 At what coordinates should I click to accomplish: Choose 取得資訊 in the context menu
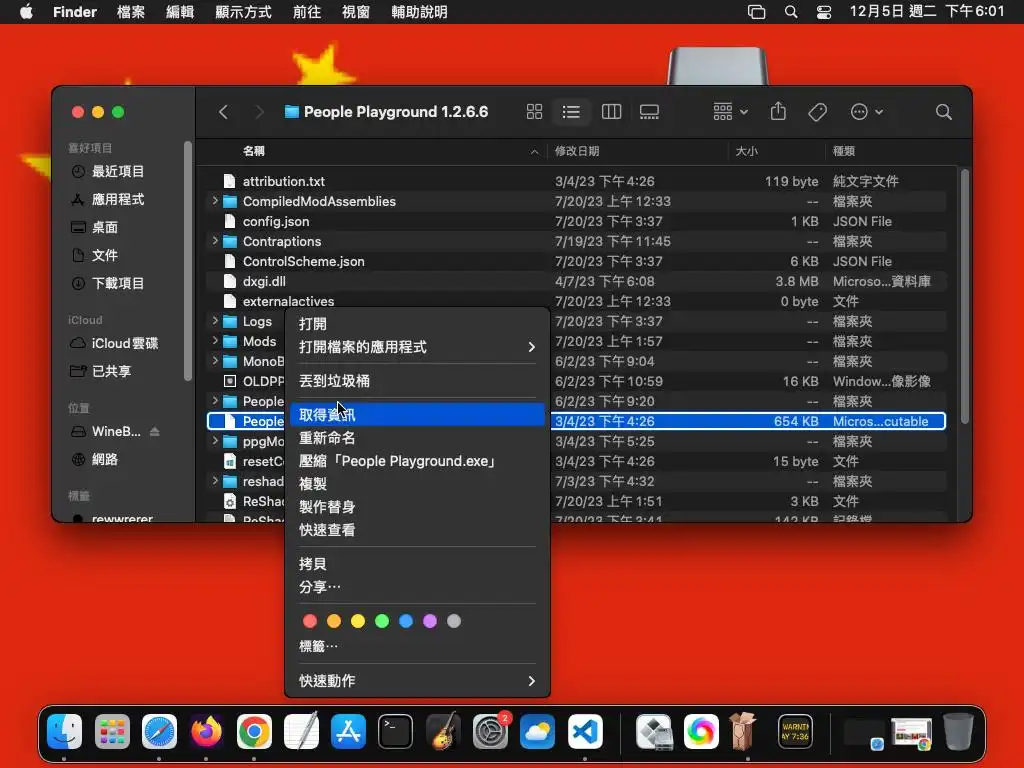pos(417,415)
